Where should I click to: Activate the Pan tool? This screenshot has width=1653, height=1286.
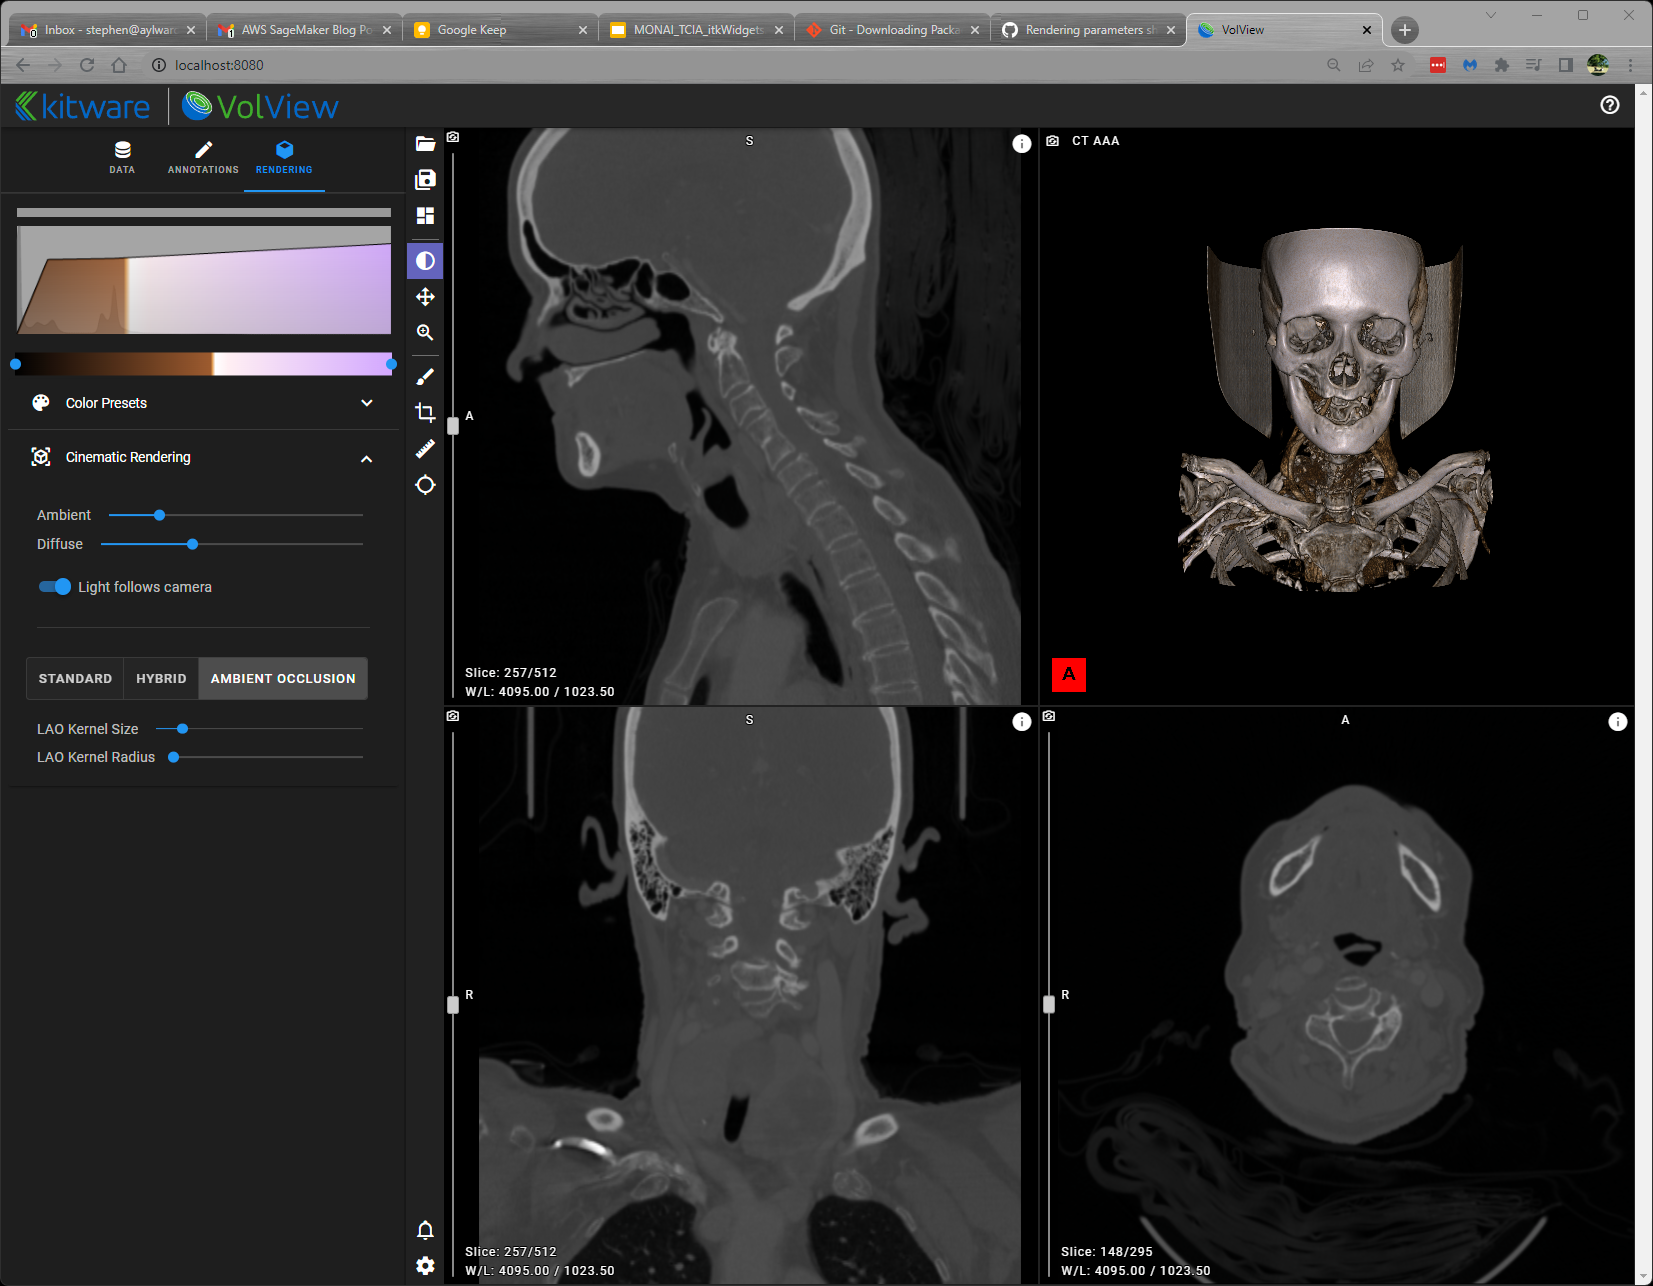425,296
